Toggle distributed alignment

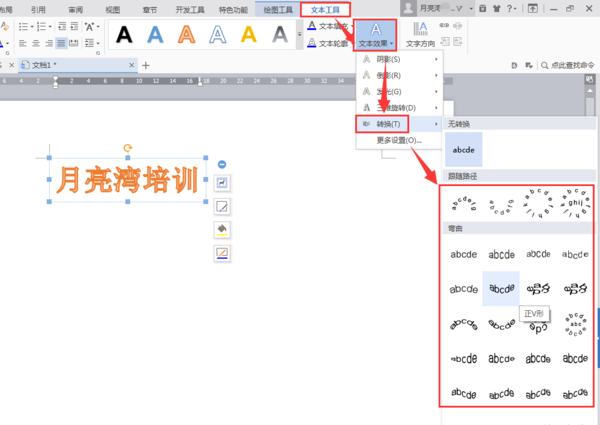point(74,43)
